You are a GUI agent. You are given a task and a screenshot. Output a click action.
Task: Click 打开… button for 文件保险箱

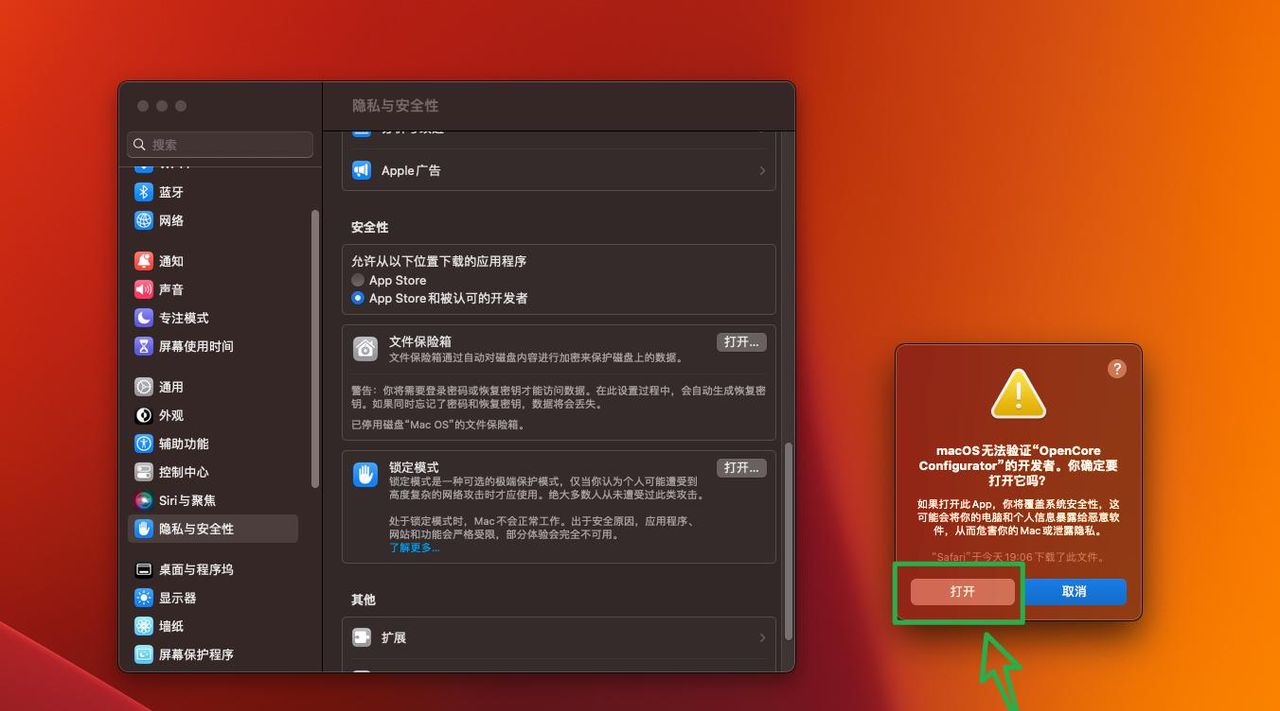coord(741,342)
